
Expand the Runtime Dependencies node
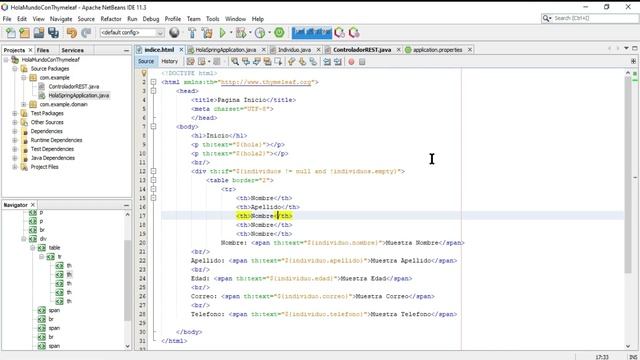pos(15,140)
